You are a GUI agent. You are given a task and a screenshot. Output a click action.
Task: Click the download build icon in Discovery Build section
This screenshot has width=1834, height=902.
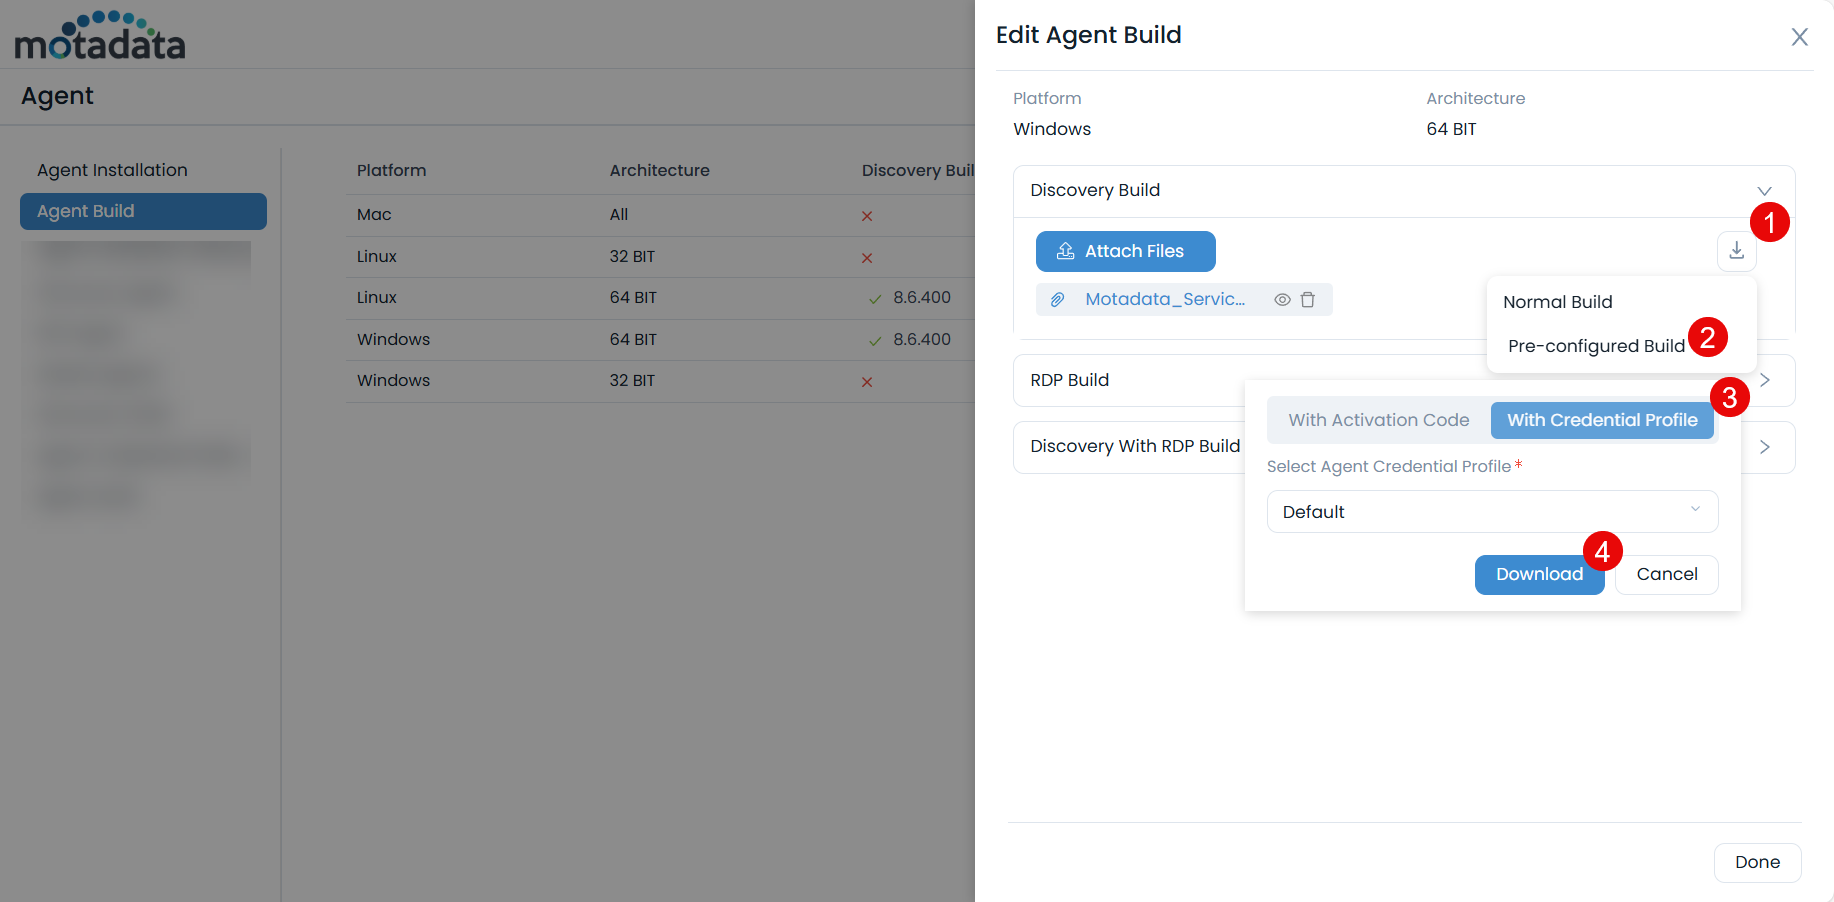(x=1737, y=251)
